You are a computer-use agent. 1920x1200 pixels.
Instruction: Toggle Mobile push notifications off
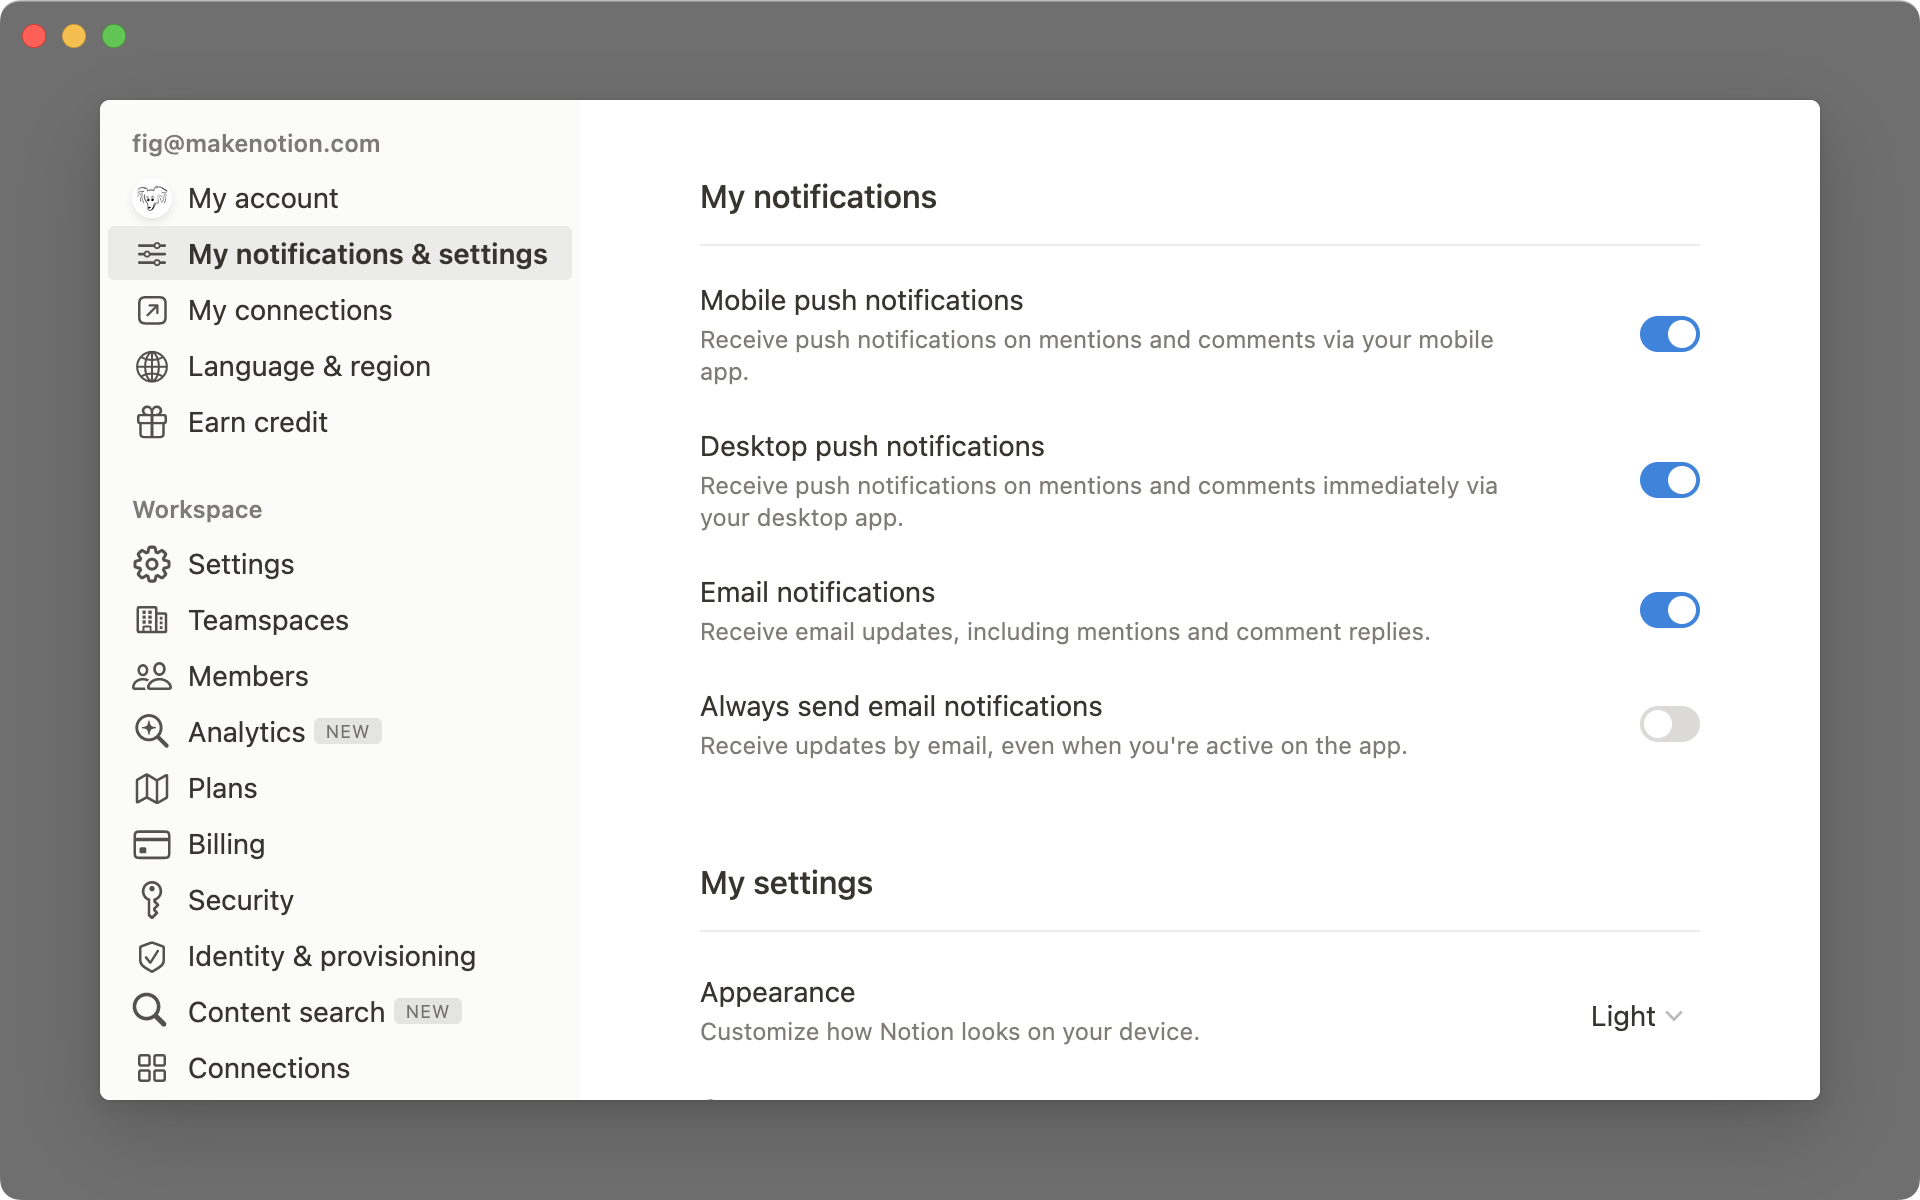[x=1670, y=332]
